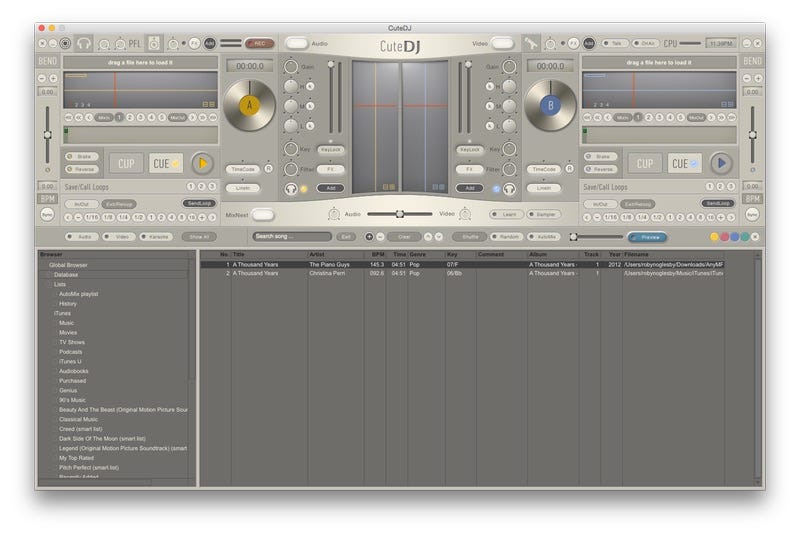Screen dimensions: 800x537
Task: Click the blue Preview button
Action: [x=648, y=237]
